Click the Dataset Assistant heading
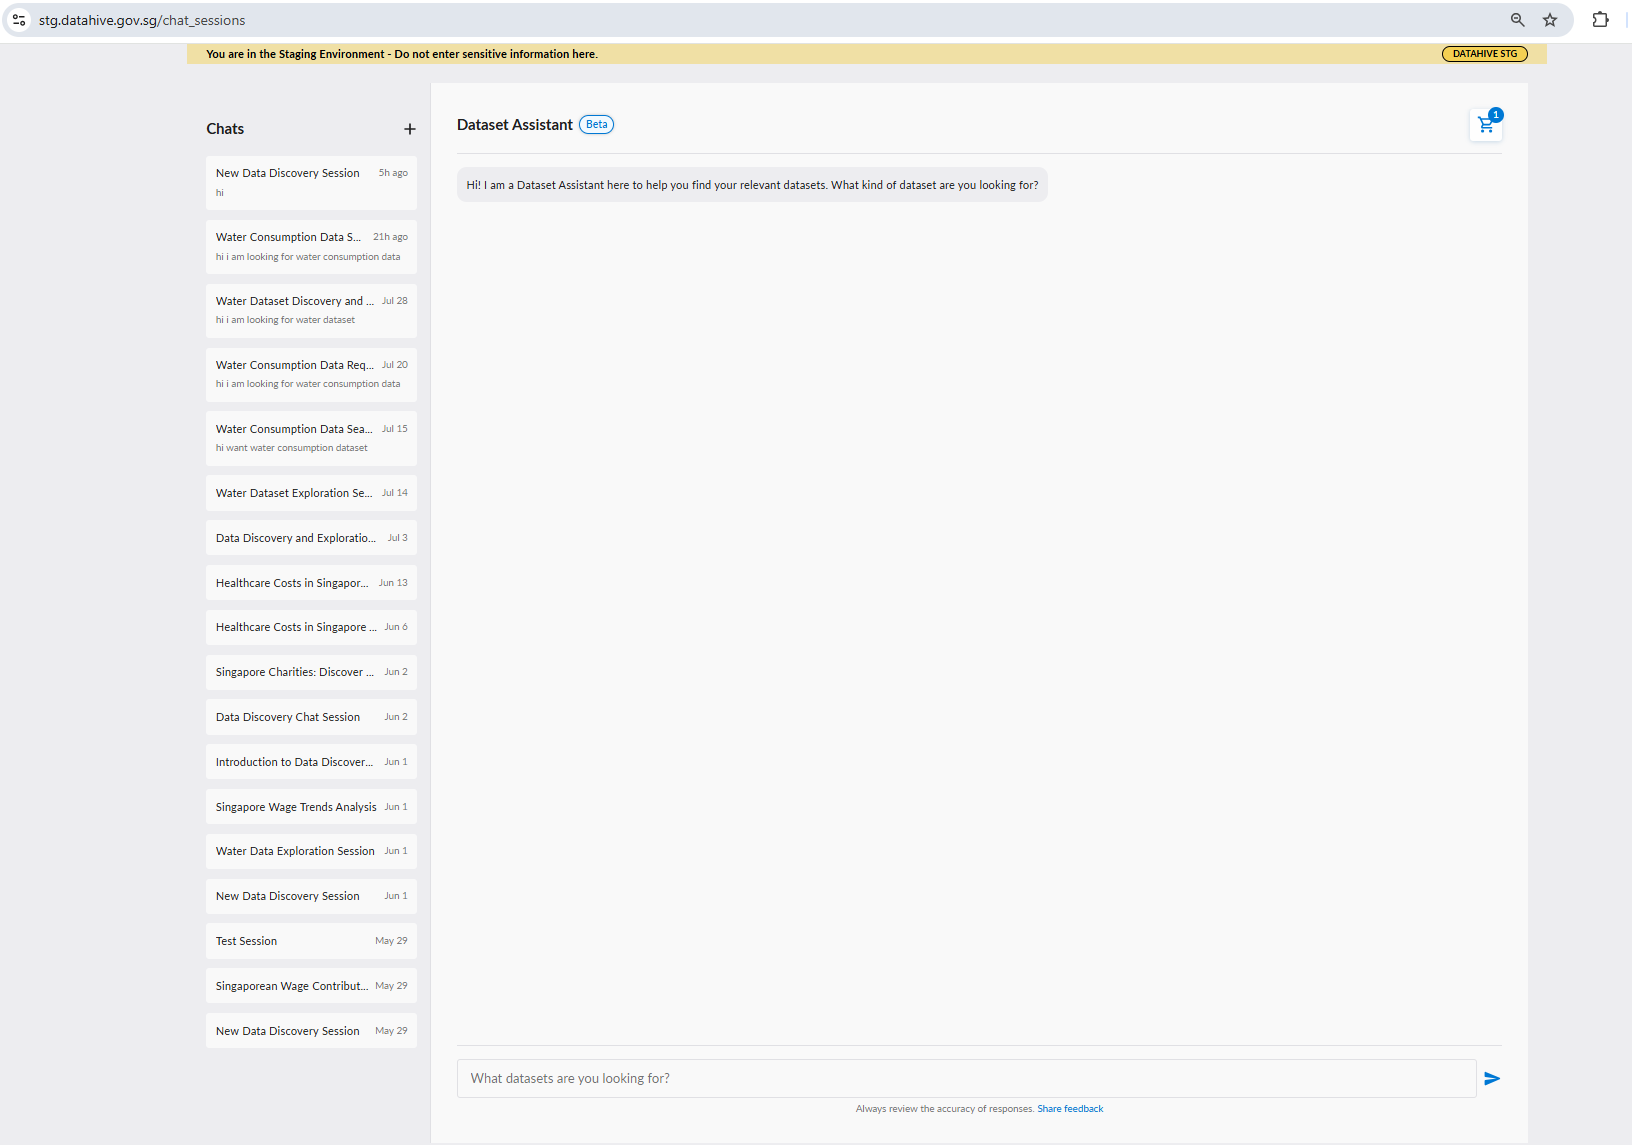Viewport: 1632px width, 1145px height. click(x=515, y=125)
